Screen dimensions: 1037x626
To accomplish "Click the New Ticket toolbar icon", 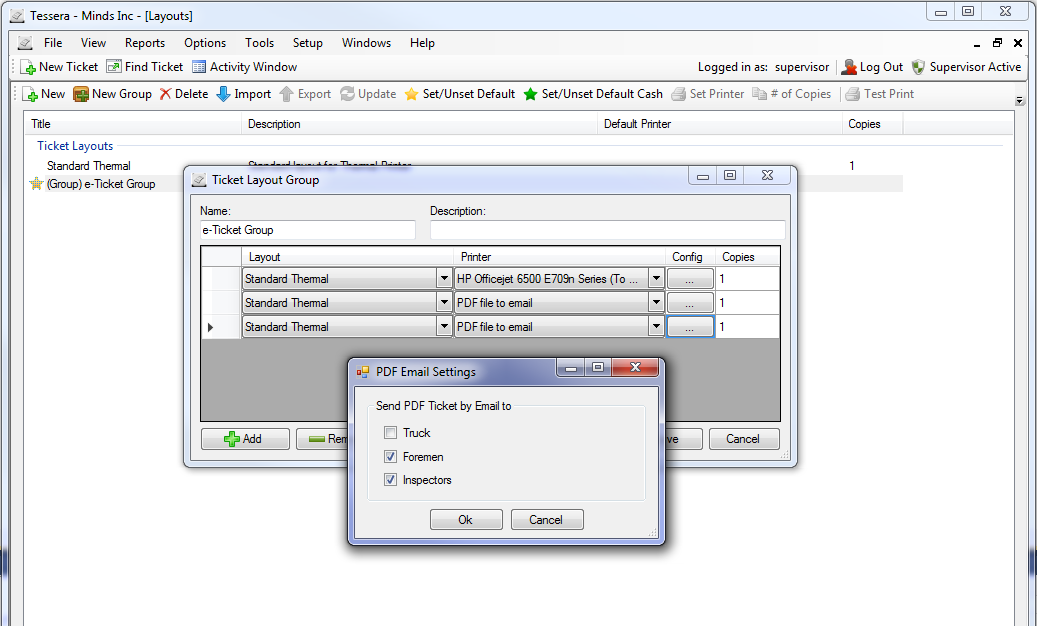I will pyautogui.click(x=28, y=67).
